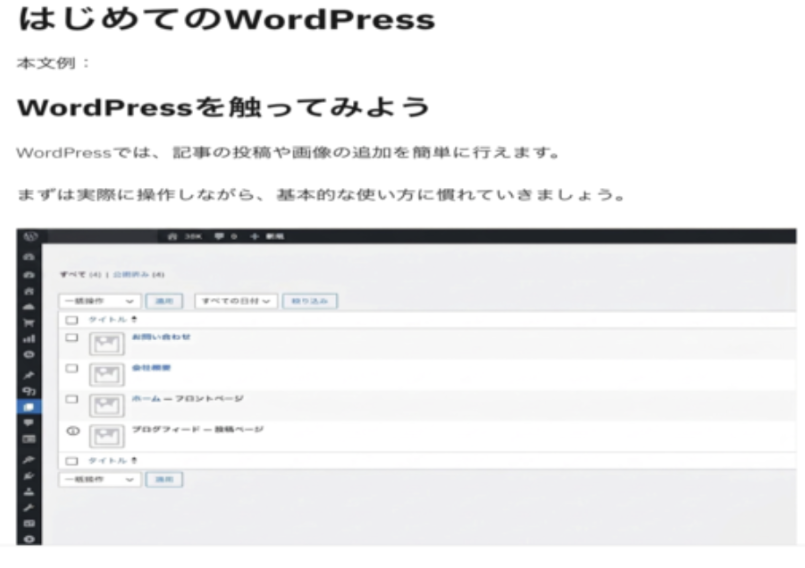The width and height of the screenshot is (805, 568).
Task: Click the heading はじめてのWordPress
Action: 226,20
